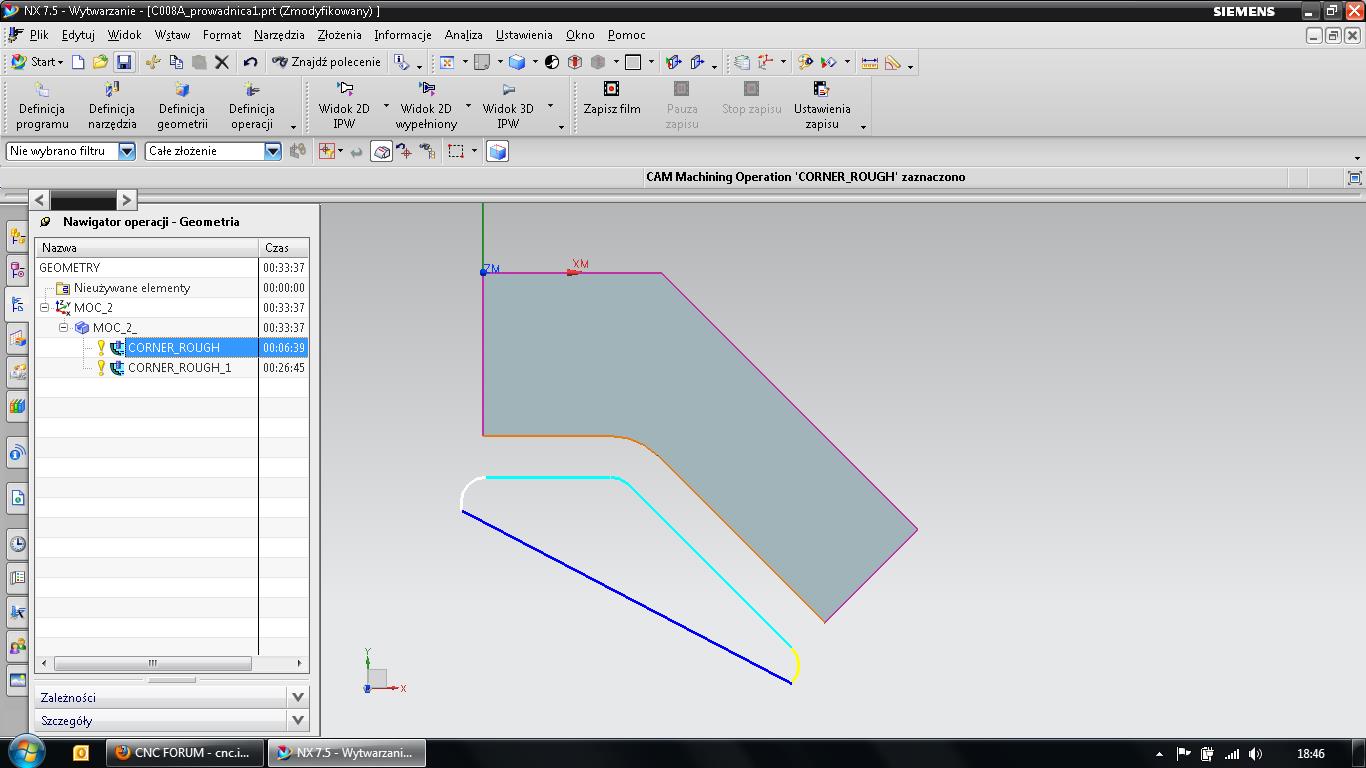Save the part with the floppy icon

coord(123,62)
